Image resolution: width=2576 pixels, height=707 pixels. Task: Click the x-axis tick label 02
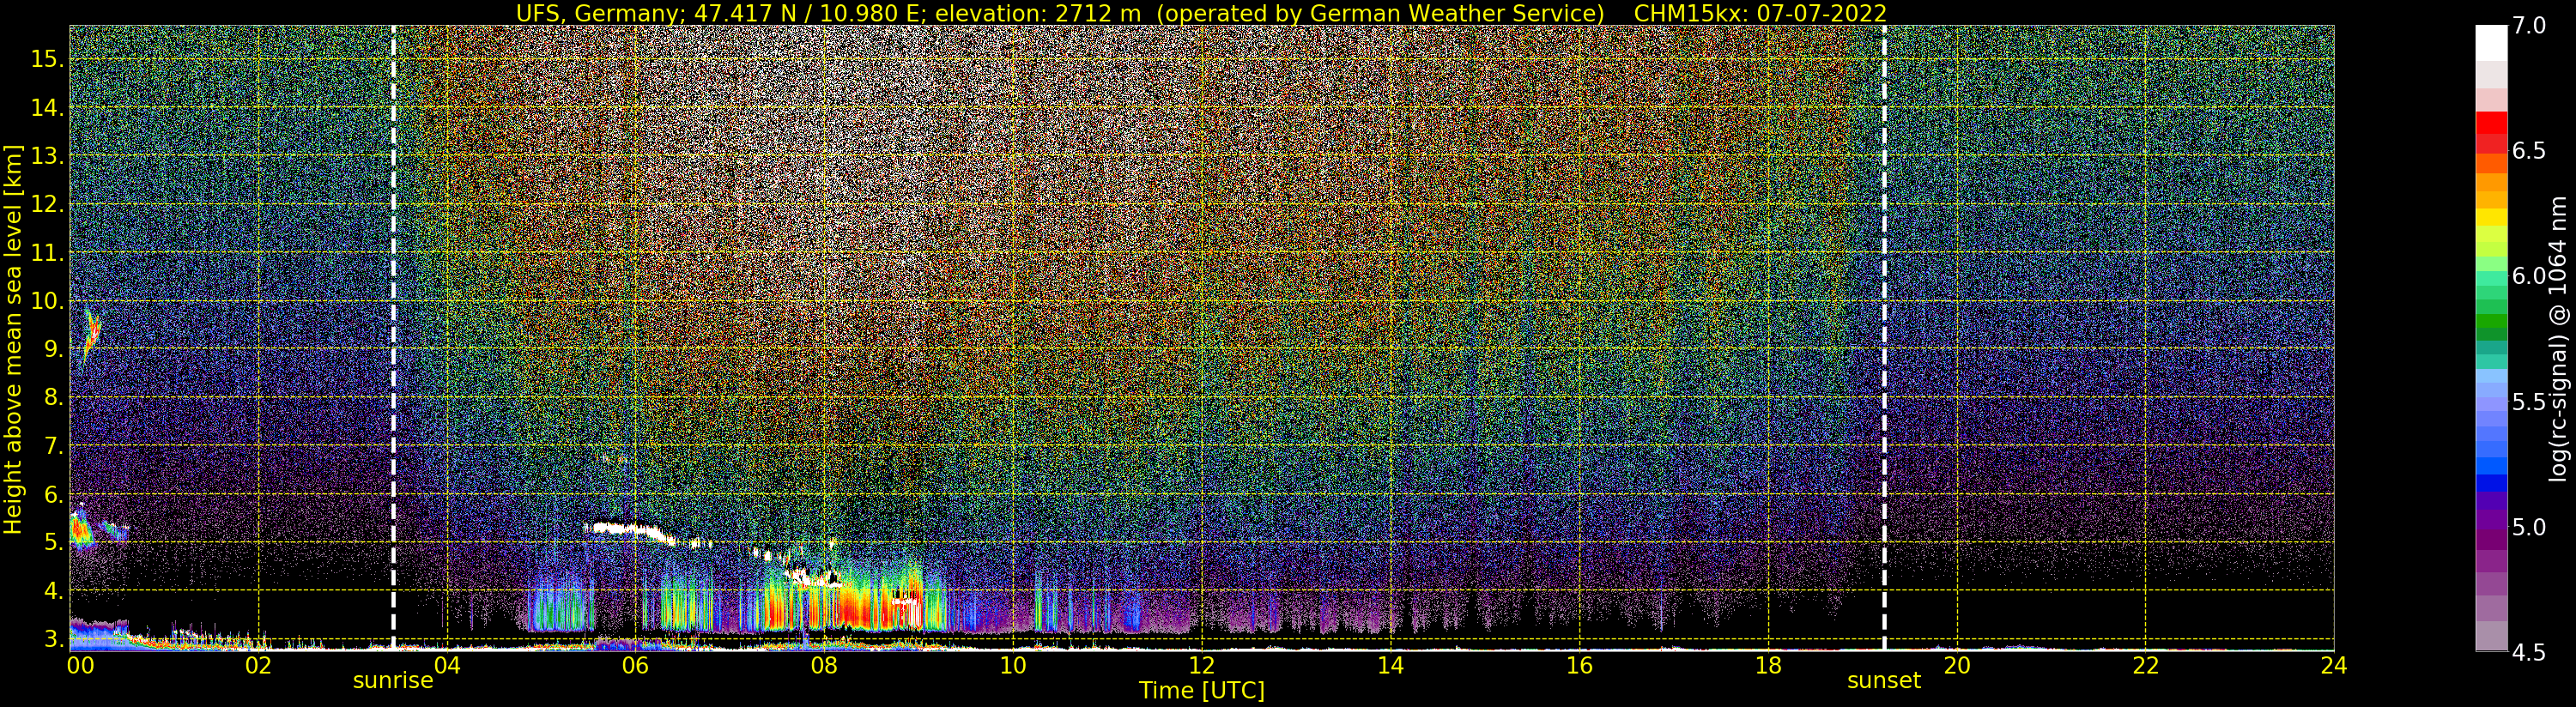point(258,666)
